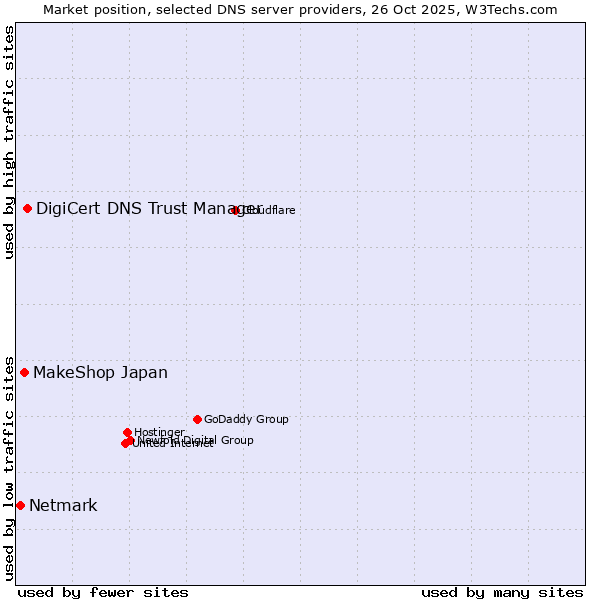Click the Cloudflare label text
The image size is (600, 600).
[270, 210]
